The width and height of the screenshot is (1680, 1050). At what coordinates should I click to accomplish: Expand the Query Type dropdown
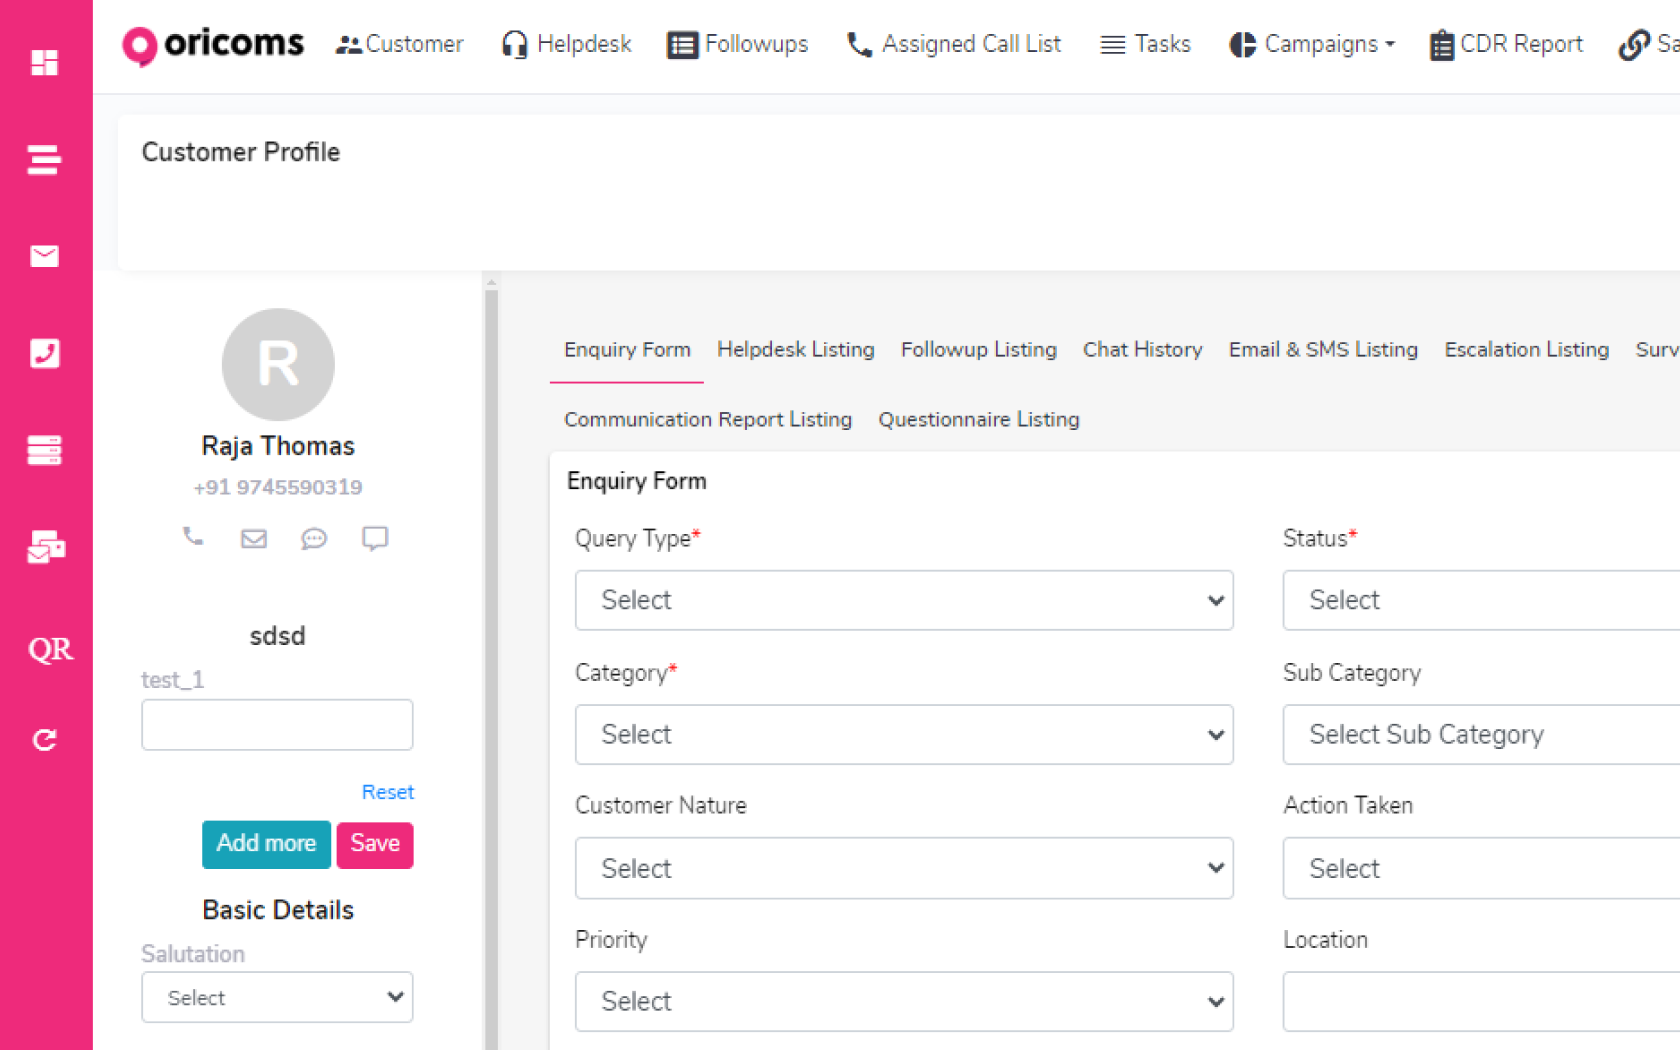(x=903, y=600)
